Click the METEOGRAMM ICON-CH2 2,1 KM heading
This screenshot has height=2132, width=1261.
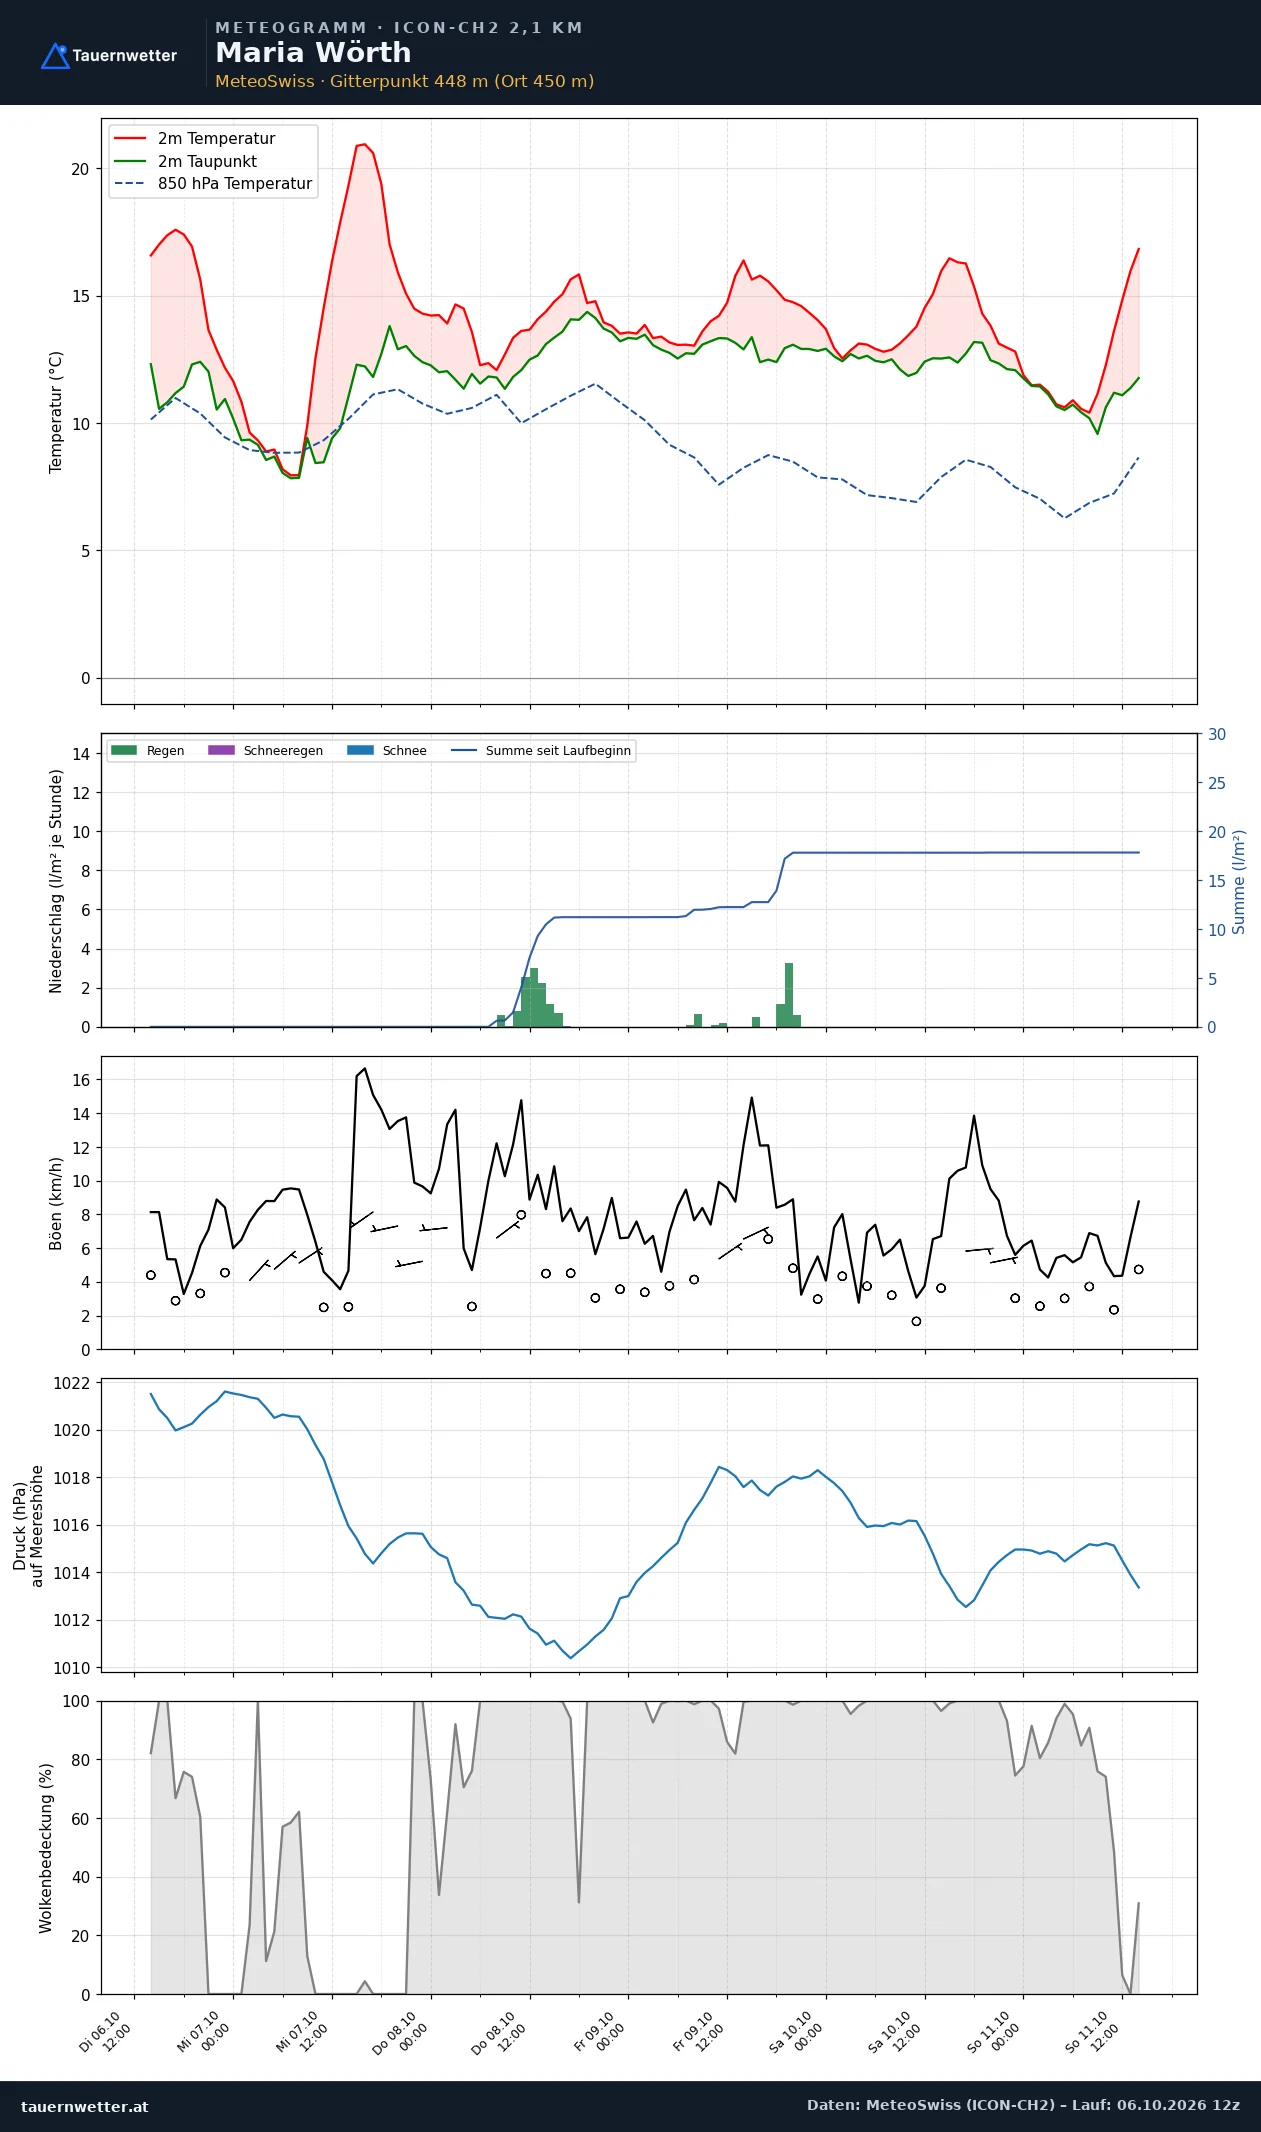tap(399, 28)
